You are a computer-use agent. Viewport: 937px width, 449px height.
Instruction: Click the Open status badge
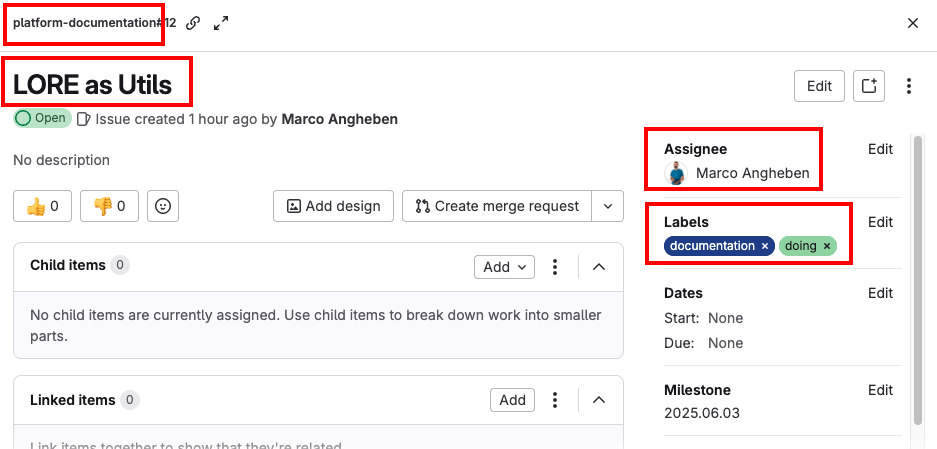tap(42, 118)
